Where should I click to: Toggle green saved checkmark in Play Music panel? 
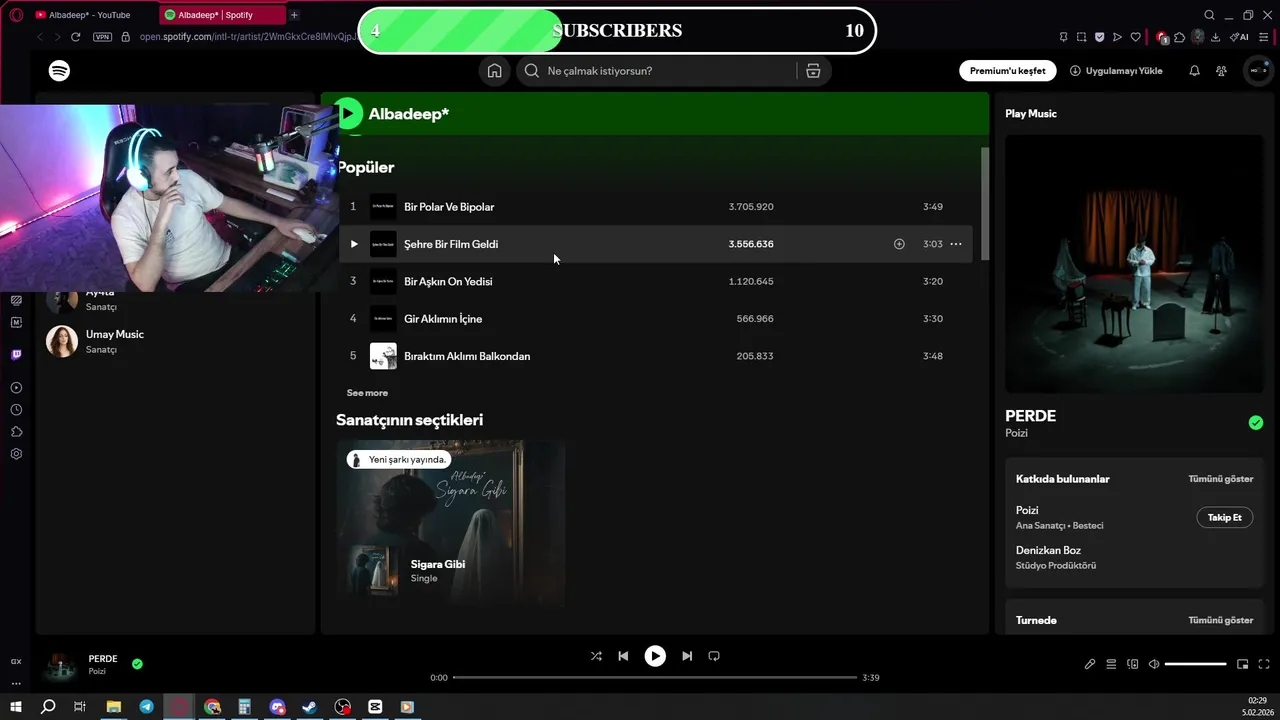[x=1256, y=423]
